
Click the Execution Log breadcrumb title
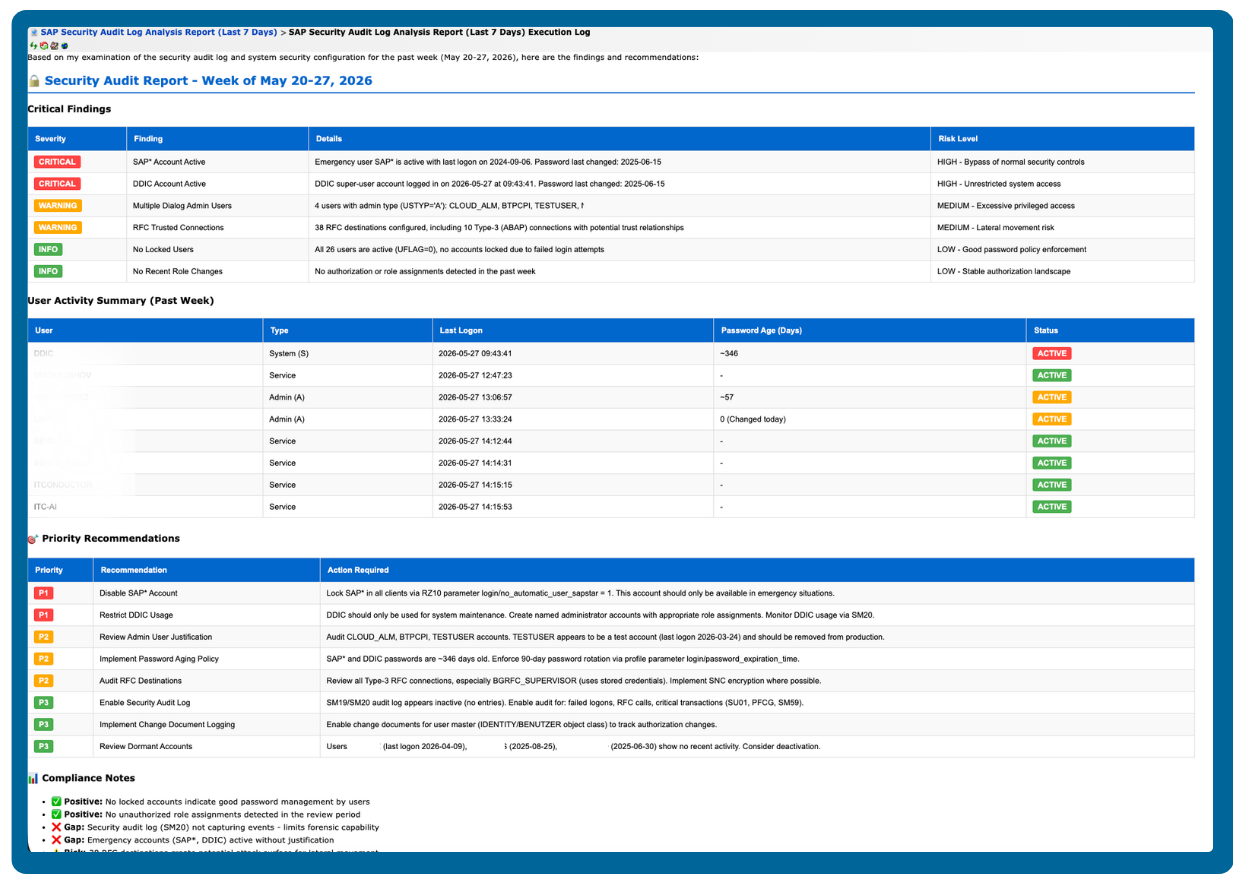(x=439, y=32)
